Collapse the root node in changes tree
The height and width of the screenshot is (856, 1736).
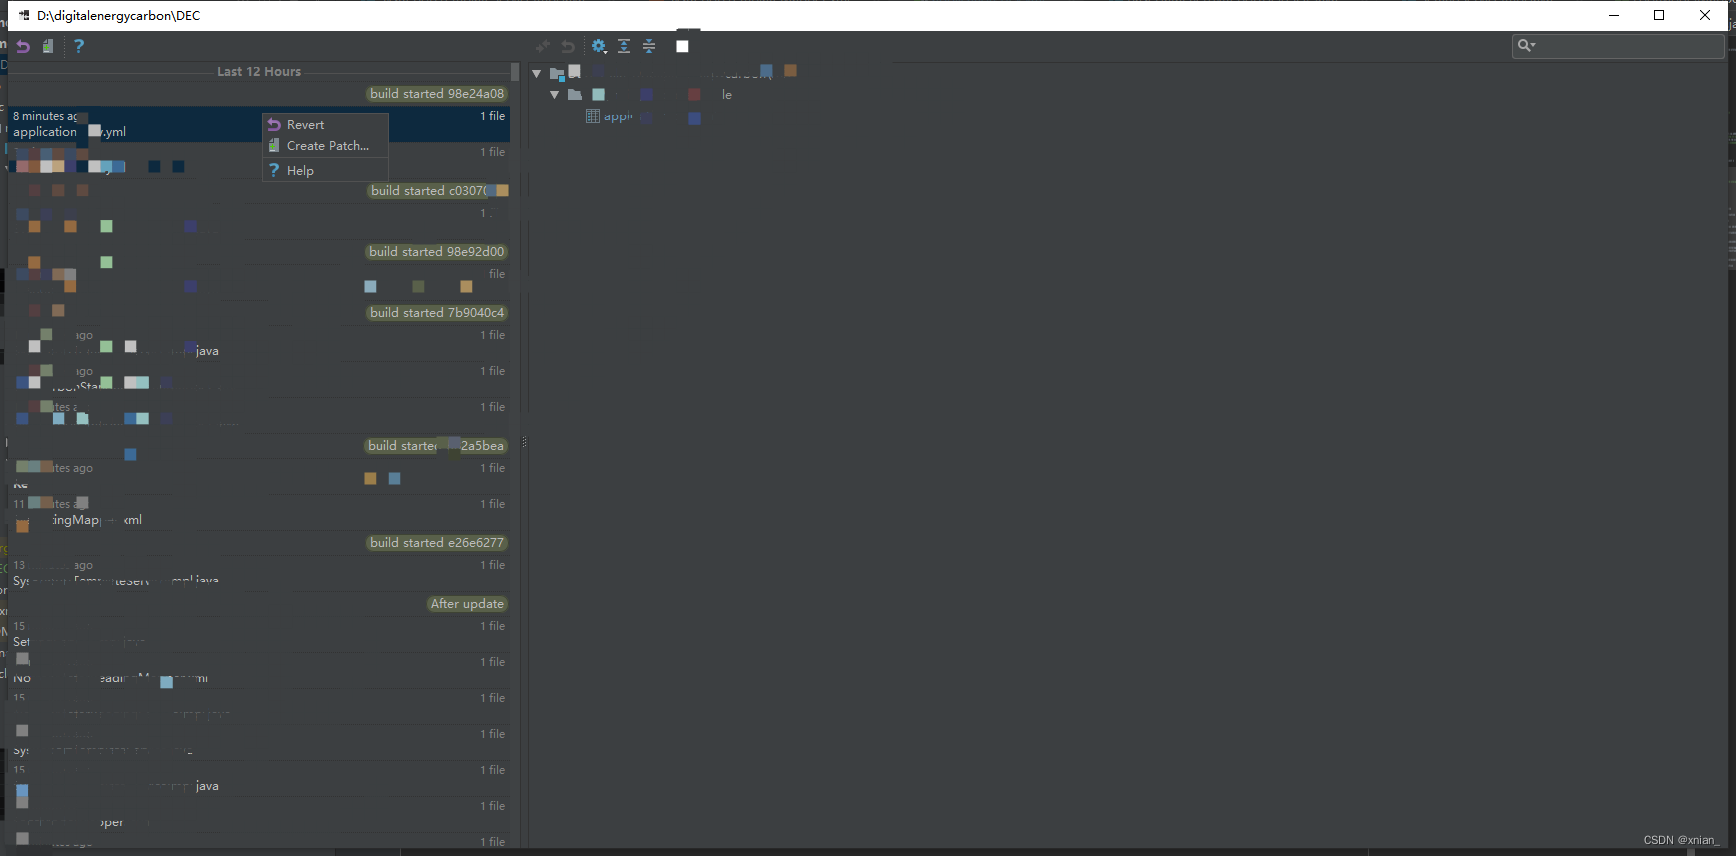click(x=537, y=74)
